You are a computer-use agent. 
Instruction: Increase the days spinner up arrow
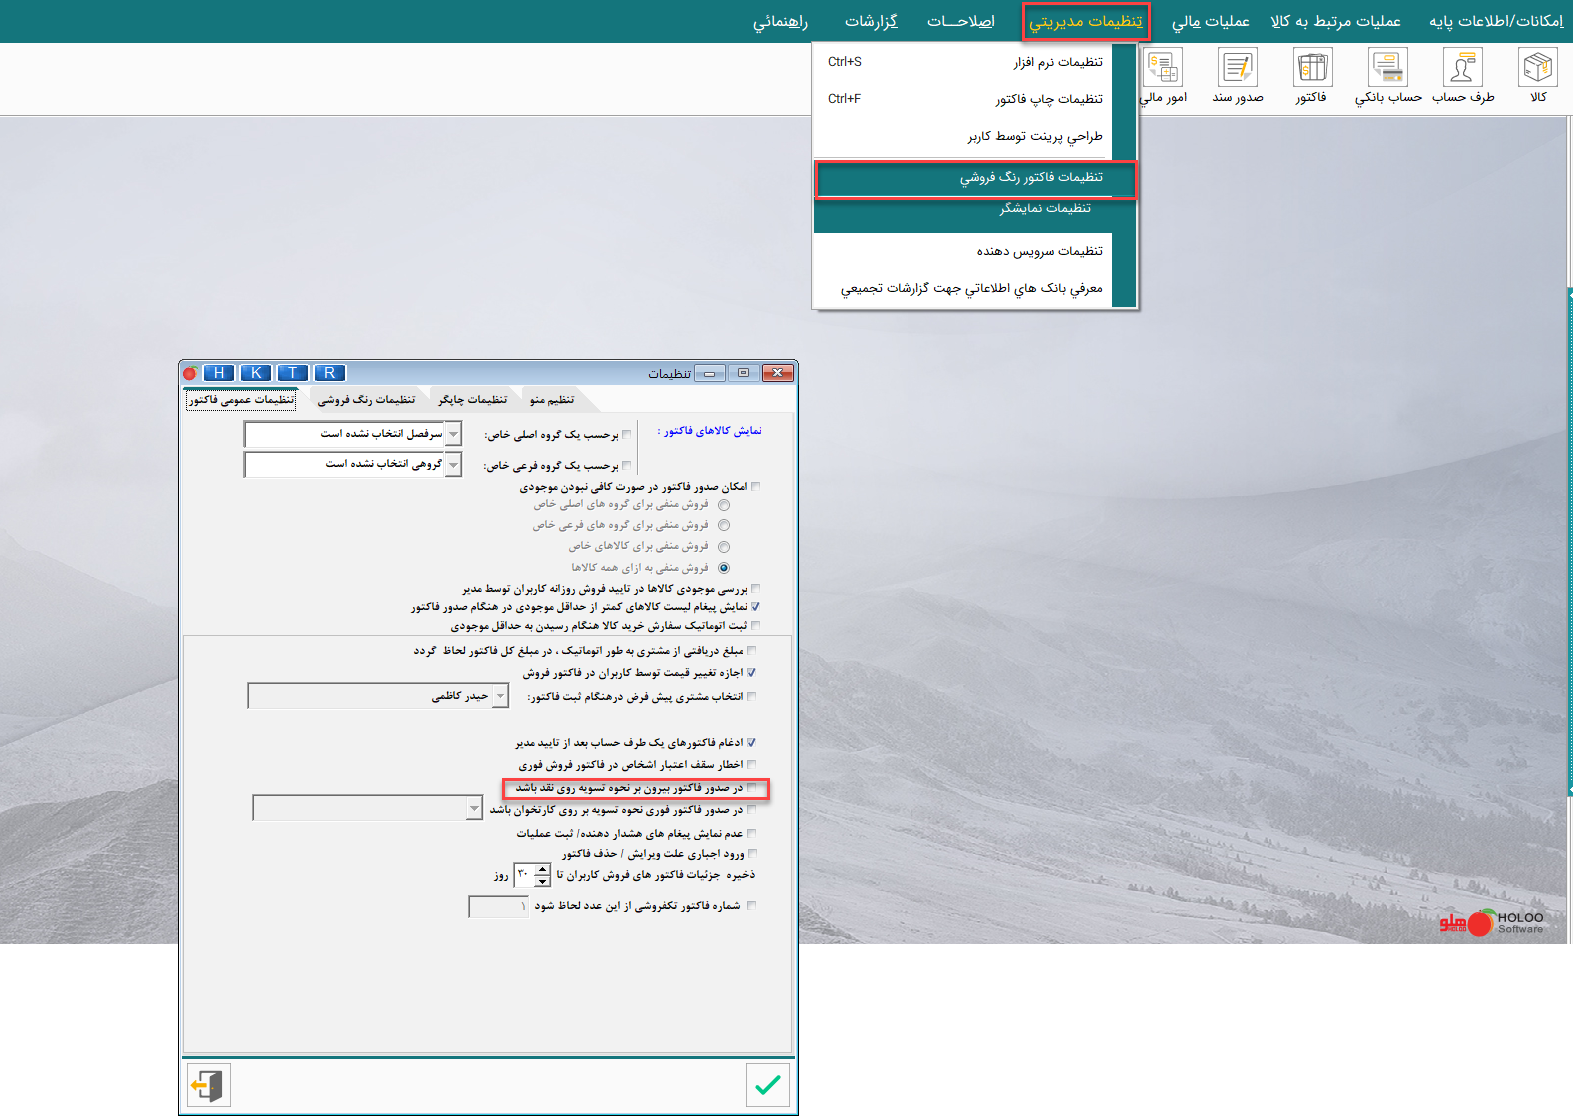pos(542,869)
